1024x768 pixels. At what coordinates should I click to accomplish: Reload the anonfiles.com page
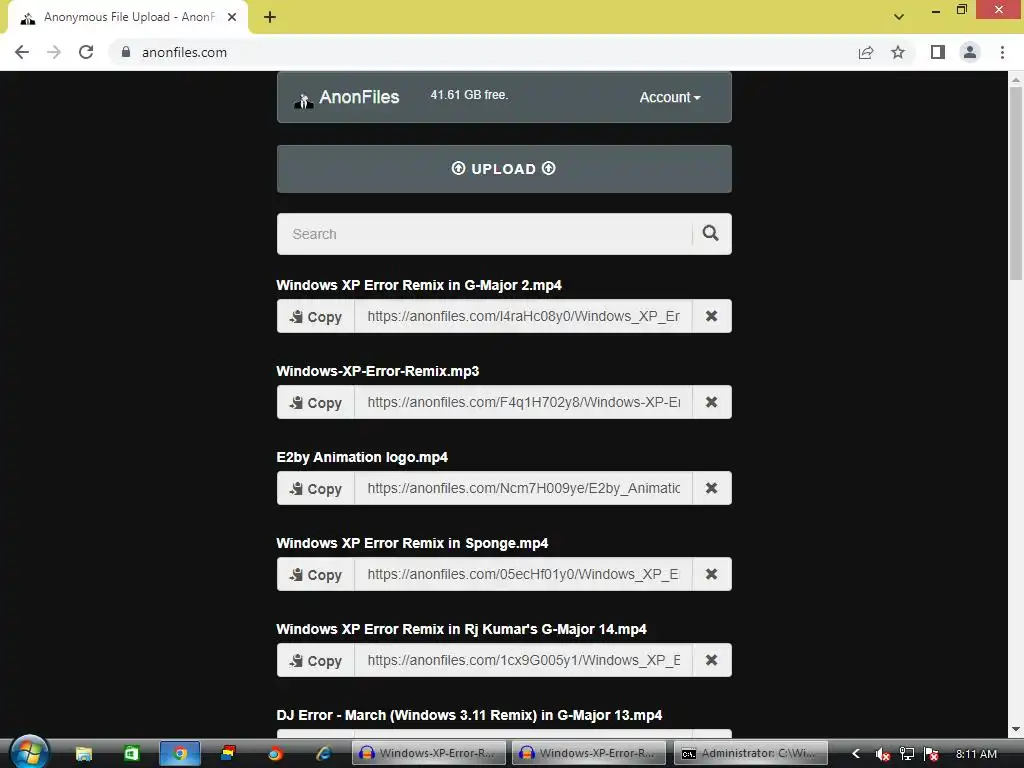click(86, 52)
